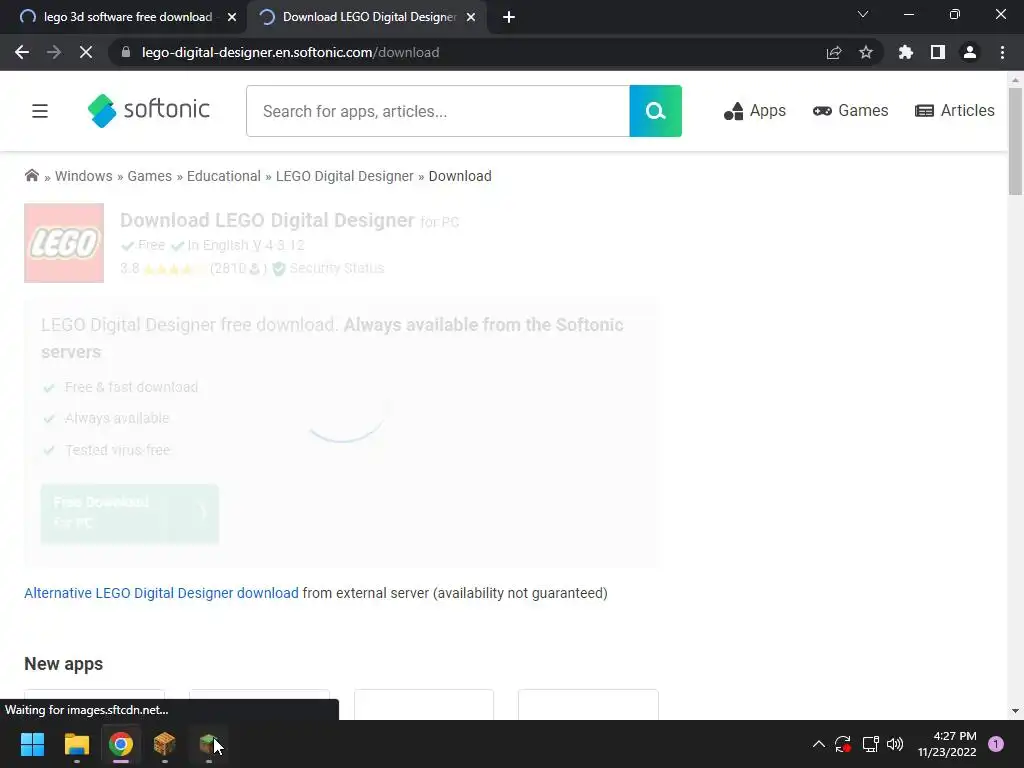Click the Download LEGO Digital Designer heading
The image size is (1024, 768).
point(267,220)
